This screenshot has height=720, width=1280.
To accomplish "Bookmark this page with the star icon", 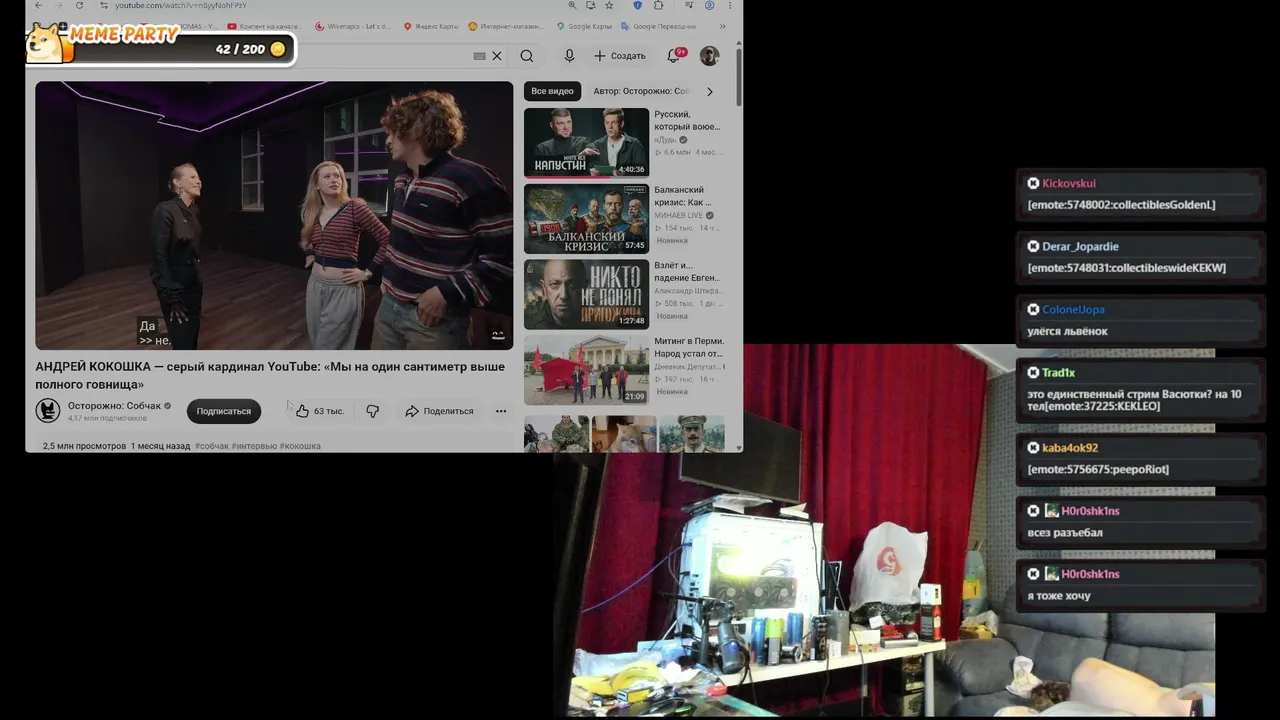I will point(609,6).
